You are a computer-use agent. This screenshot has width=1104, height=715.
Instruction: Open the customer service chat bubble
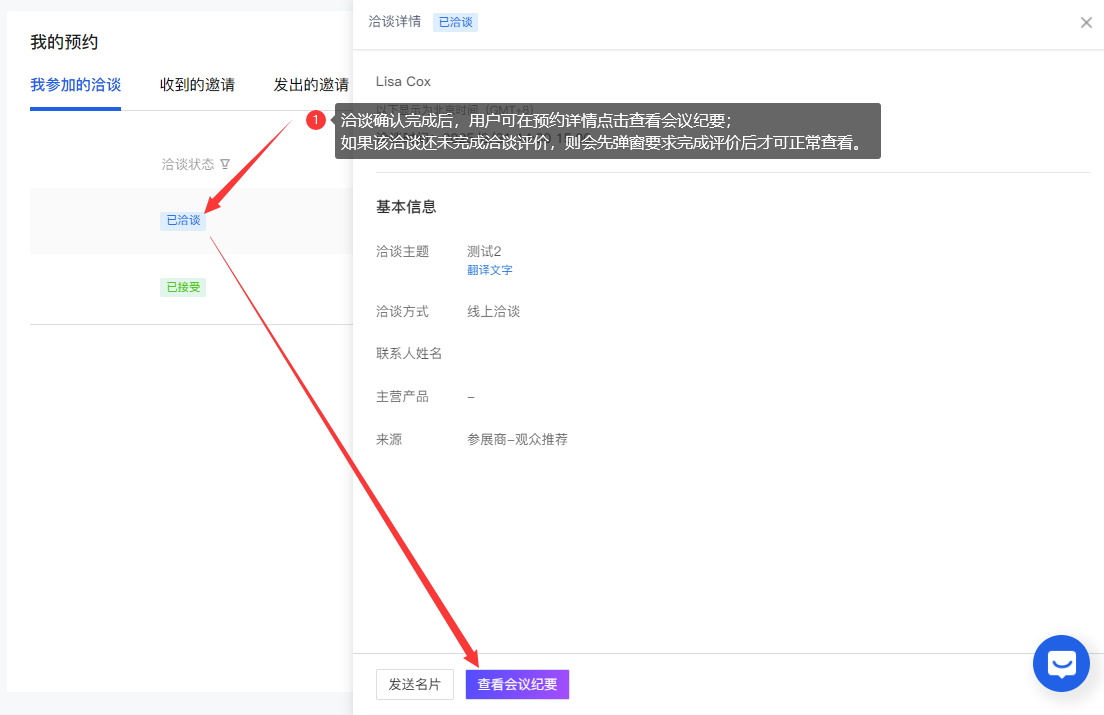1061,663
